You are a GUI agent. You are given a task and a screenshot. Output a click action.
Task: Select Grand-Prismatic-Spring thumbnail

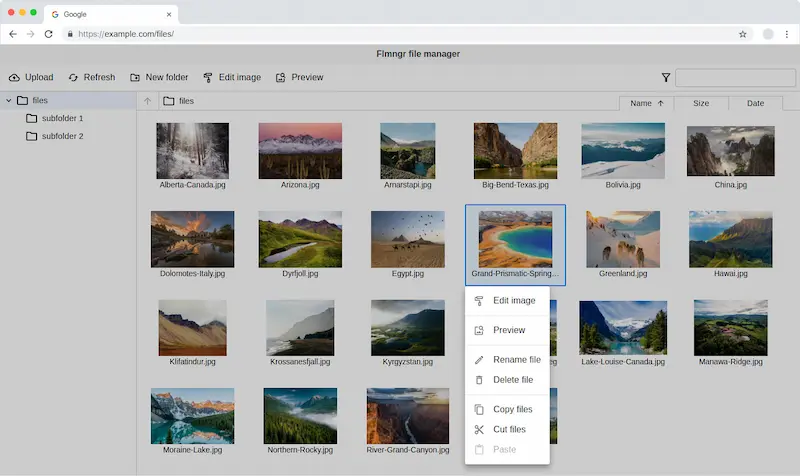(x=515, y=239)
